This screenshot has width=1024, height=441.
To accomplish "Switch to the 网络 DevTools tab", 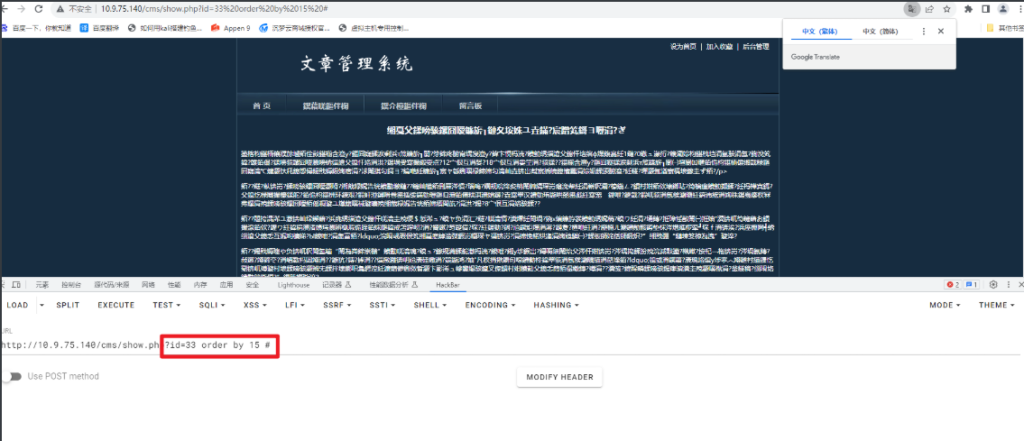I will pos(148,285).
